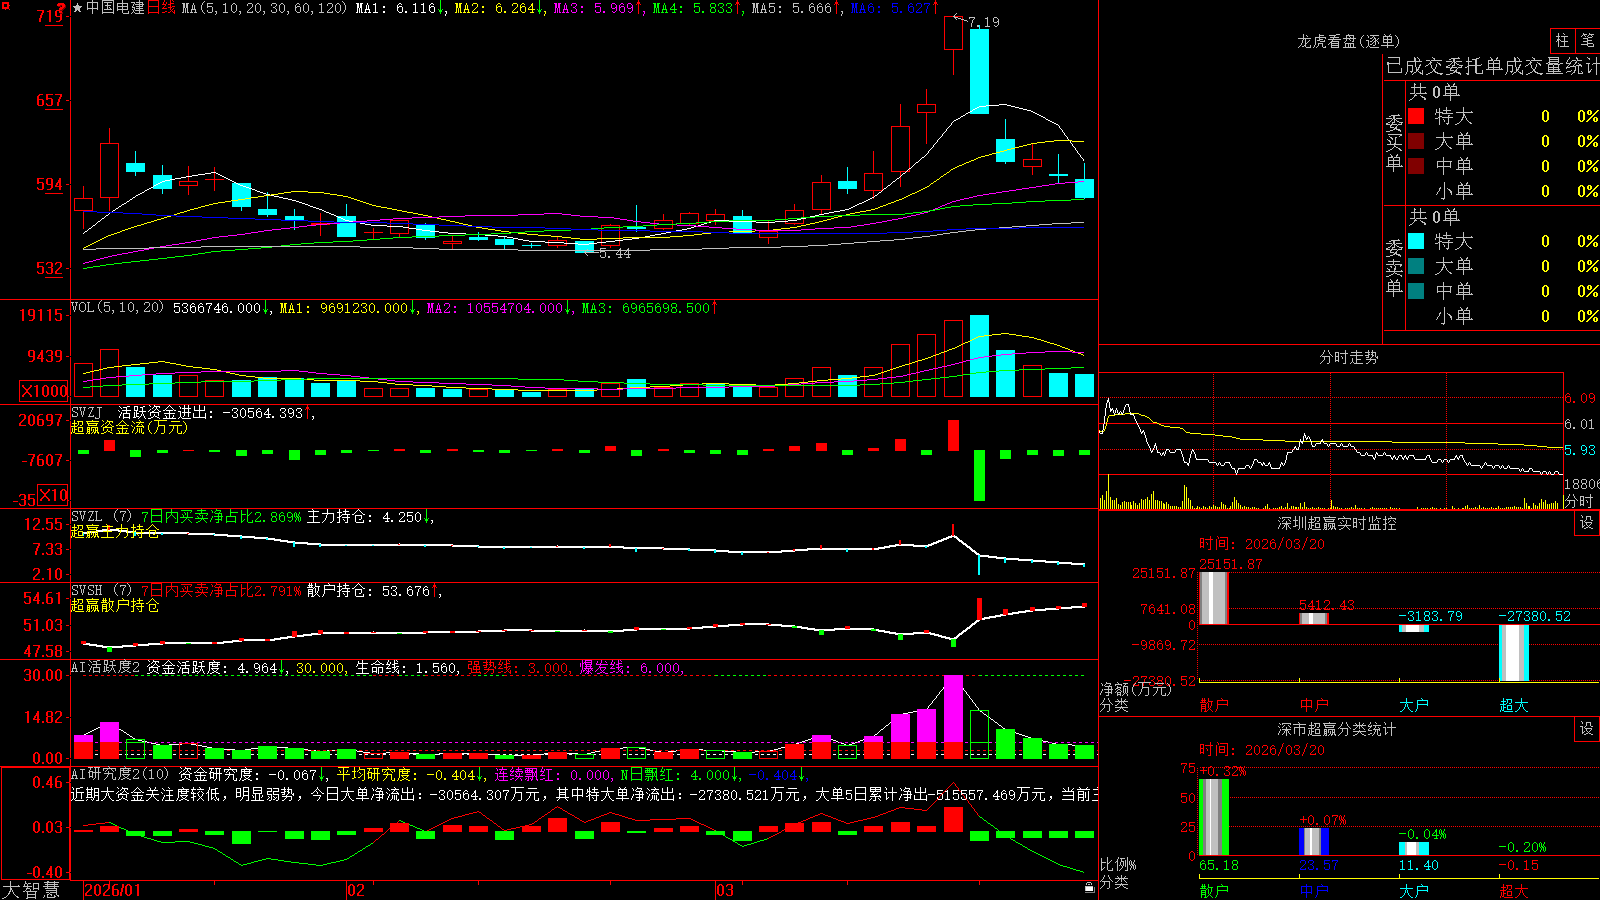Click the 超赢资金流(万元) yellow label
Image resolution: width=1600 pixels, height=900 pixels.
click(x=129, y=427)
